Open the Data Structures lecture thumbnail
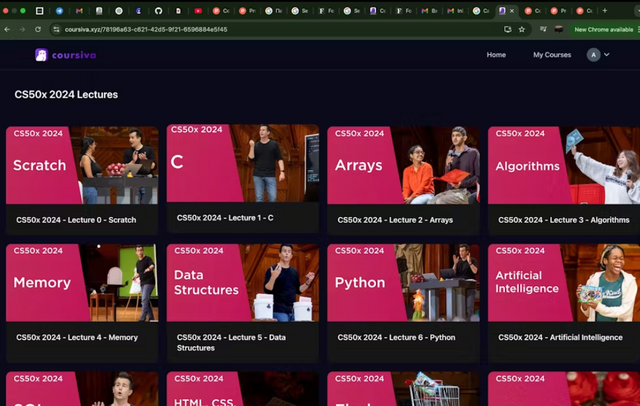Viewport: 640px width, 406px height. (242, 283)
